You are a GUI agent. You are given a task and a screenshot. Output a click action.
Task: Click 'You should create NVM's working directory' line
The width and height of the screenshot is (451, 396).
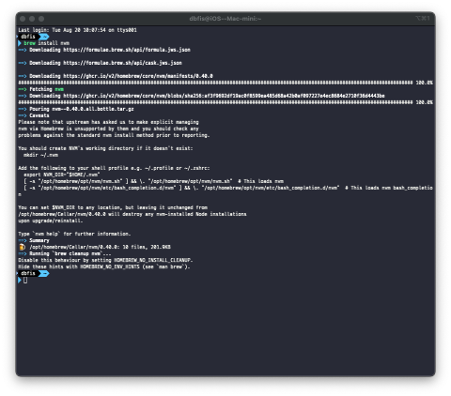point(106,148)
